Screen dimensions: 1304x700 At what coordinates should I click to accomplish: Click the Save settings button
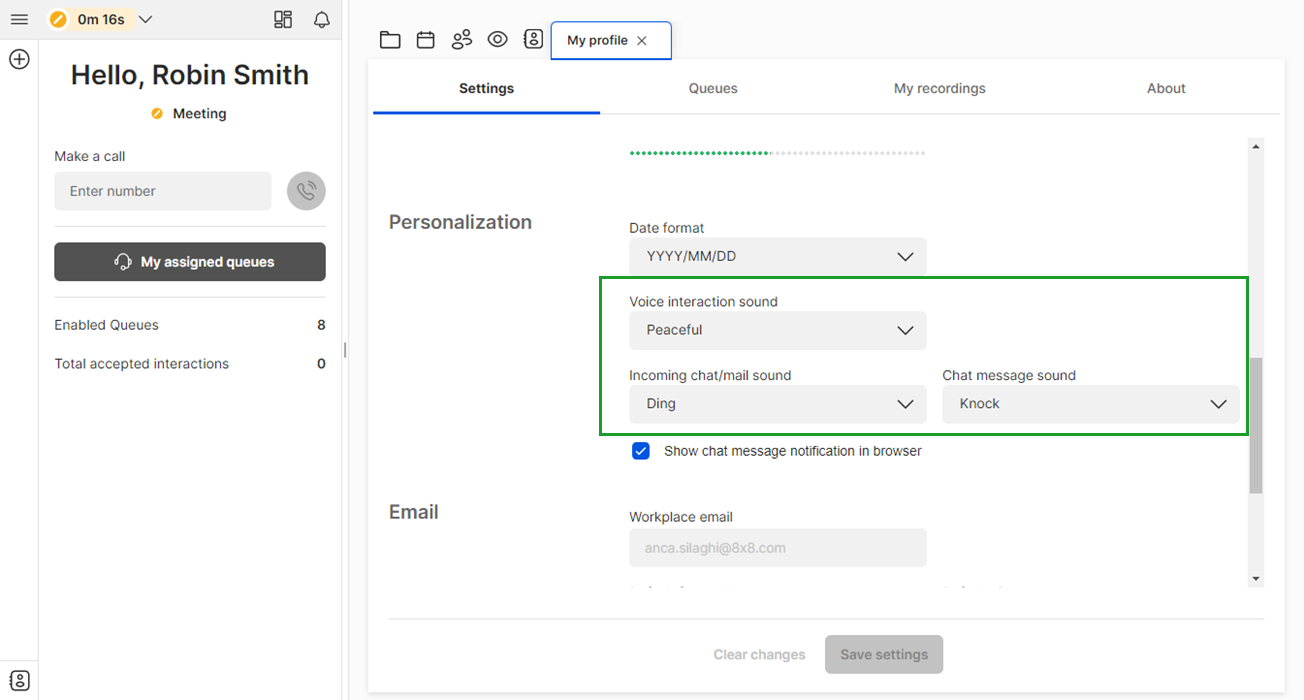[x=884, y=655]
